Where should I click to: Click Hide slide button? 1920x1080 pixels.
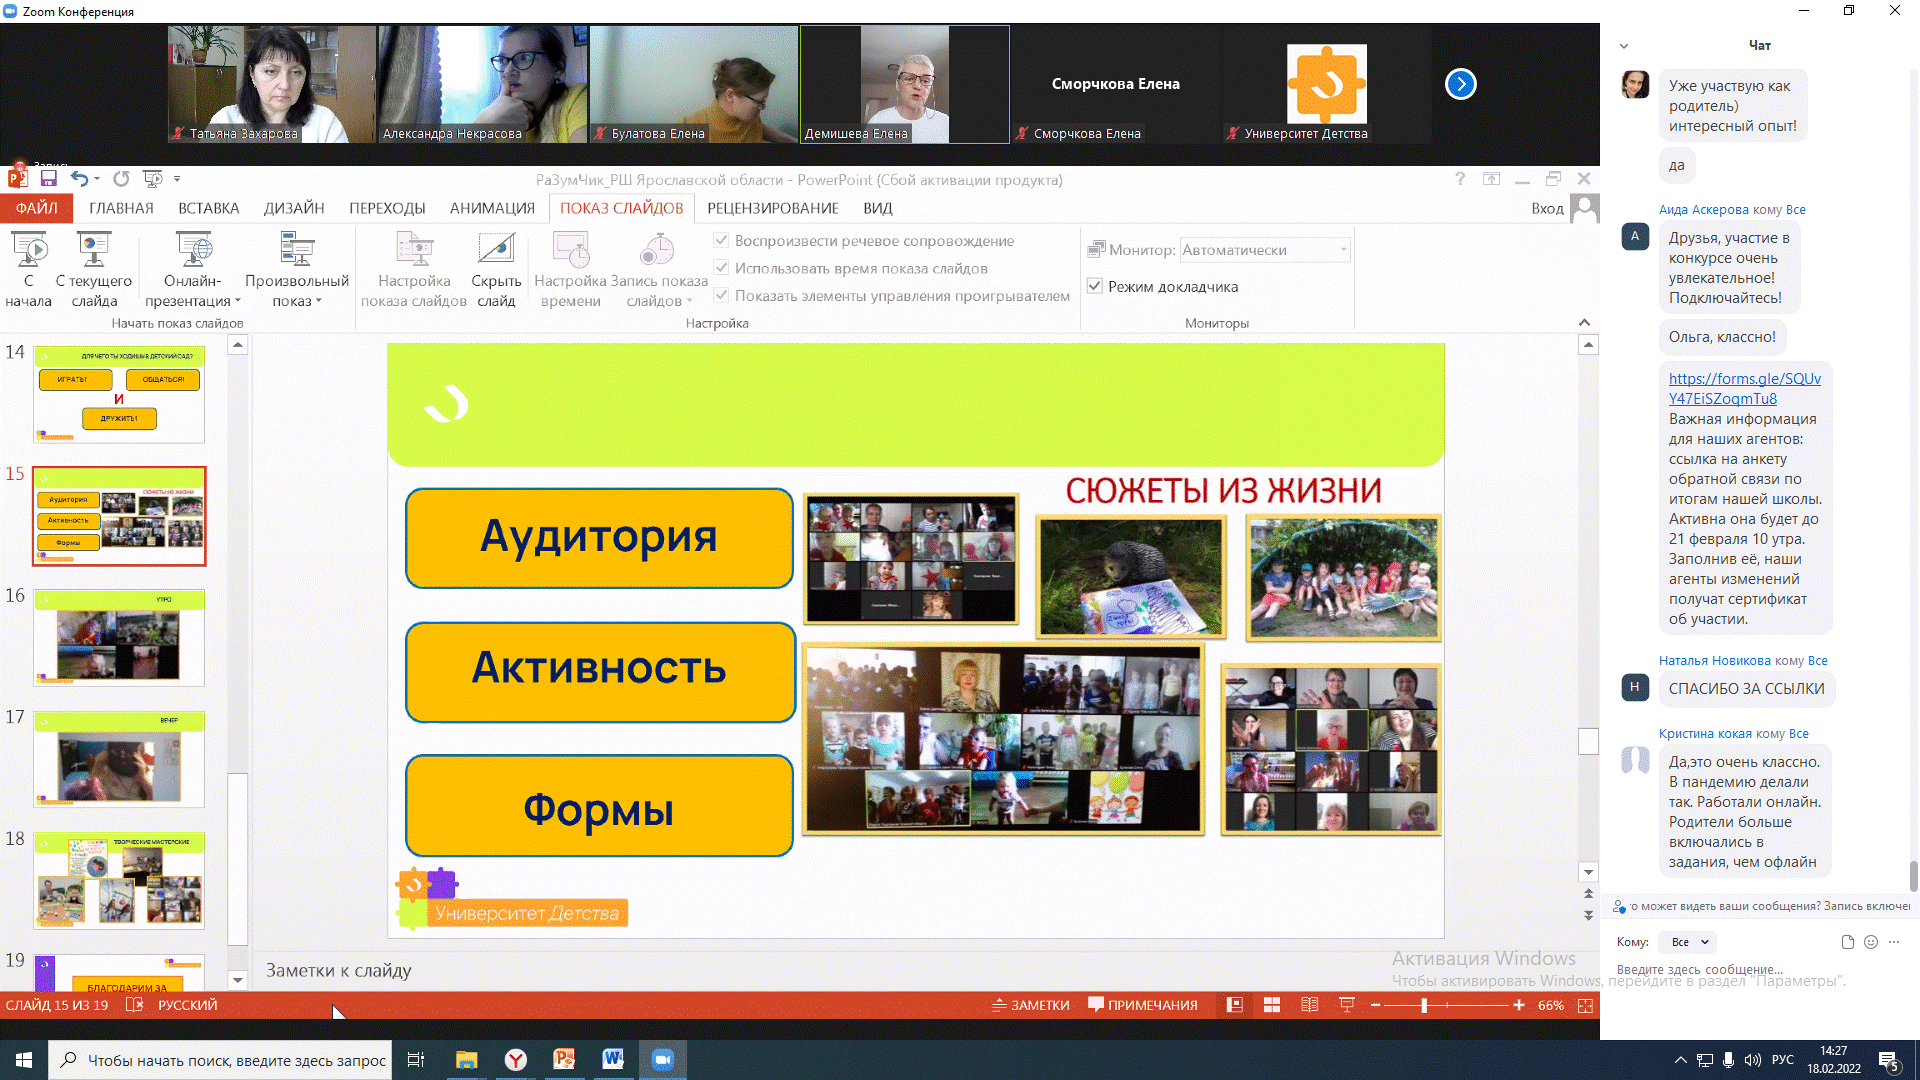pyautogui.click(x=496, y=270)
